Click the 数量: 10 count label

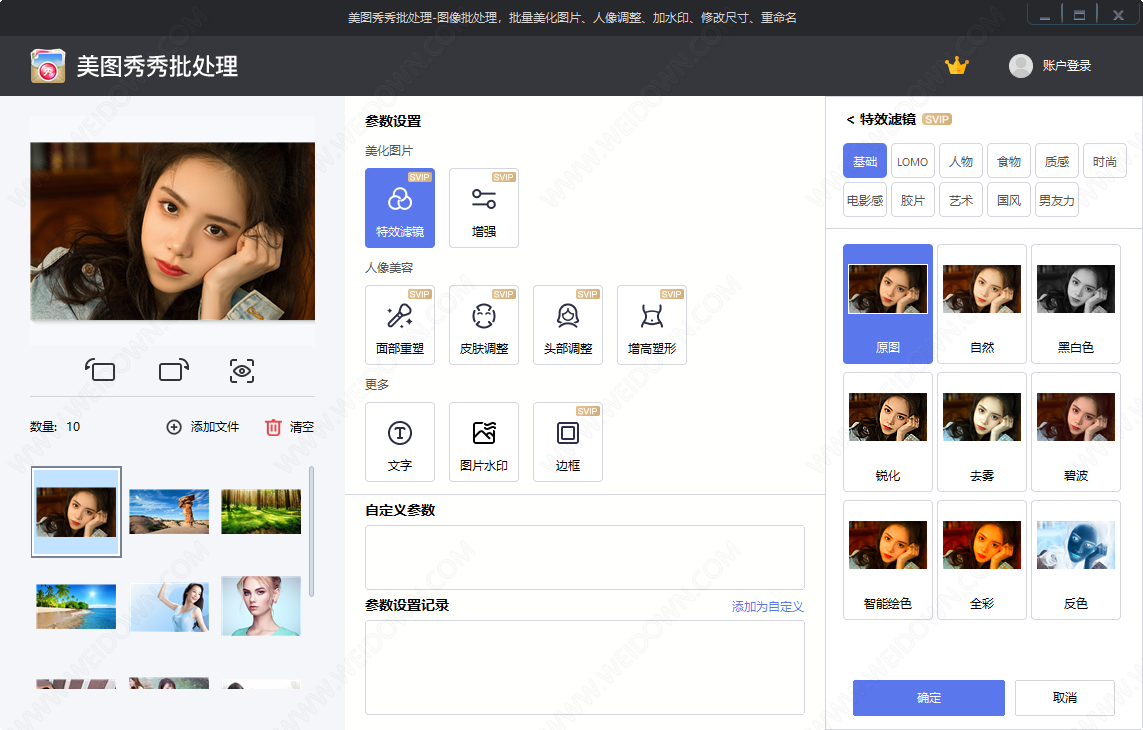(x=55, y=427)
